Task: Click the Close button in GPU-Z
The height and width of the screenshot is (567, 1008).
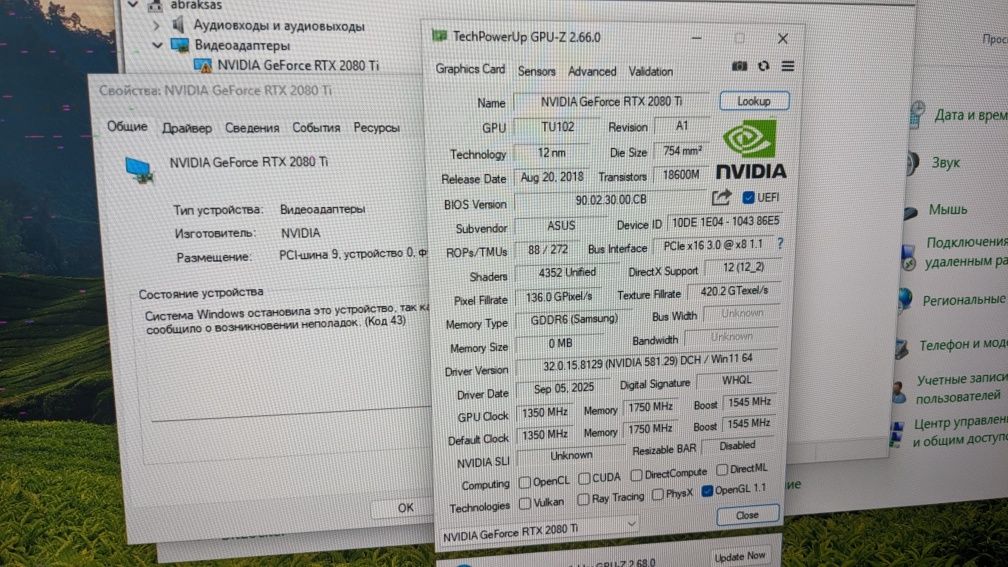Action: coord(747,515)
